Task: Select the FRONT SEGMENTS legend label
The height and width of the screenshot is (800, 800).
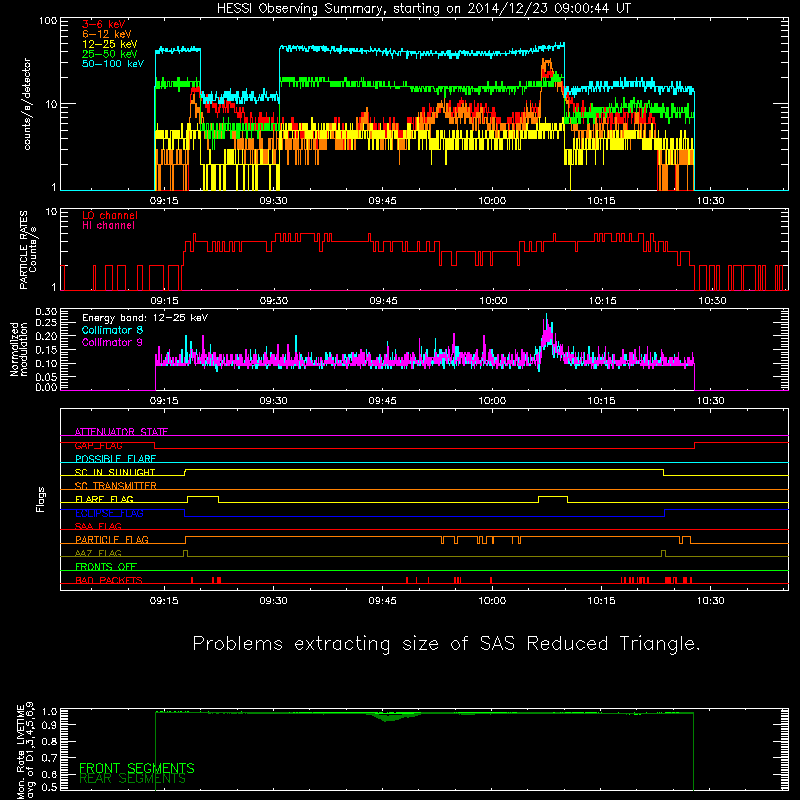Action: [x=137, y=768]
